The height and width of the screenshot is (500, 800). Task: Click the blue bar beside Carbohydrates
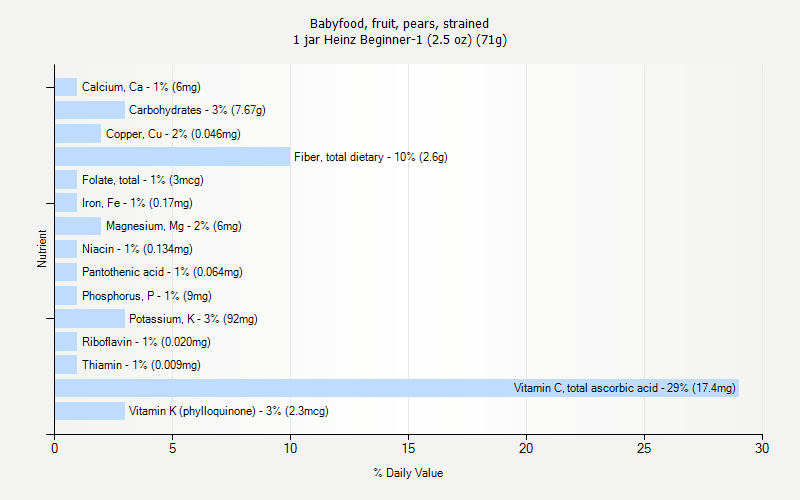pos(90,110)
